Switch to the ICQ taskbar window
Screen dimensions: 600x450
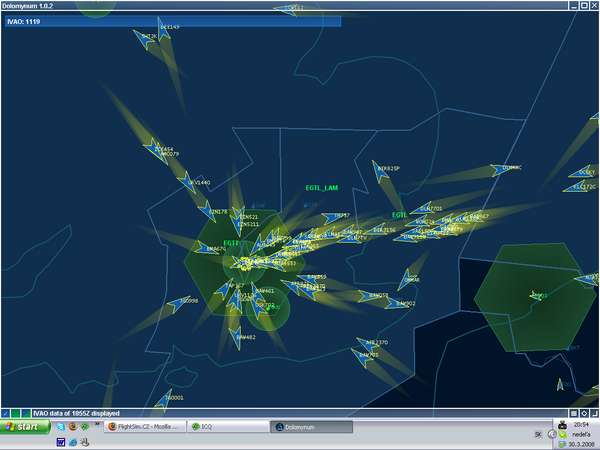(x=228, y=427)
